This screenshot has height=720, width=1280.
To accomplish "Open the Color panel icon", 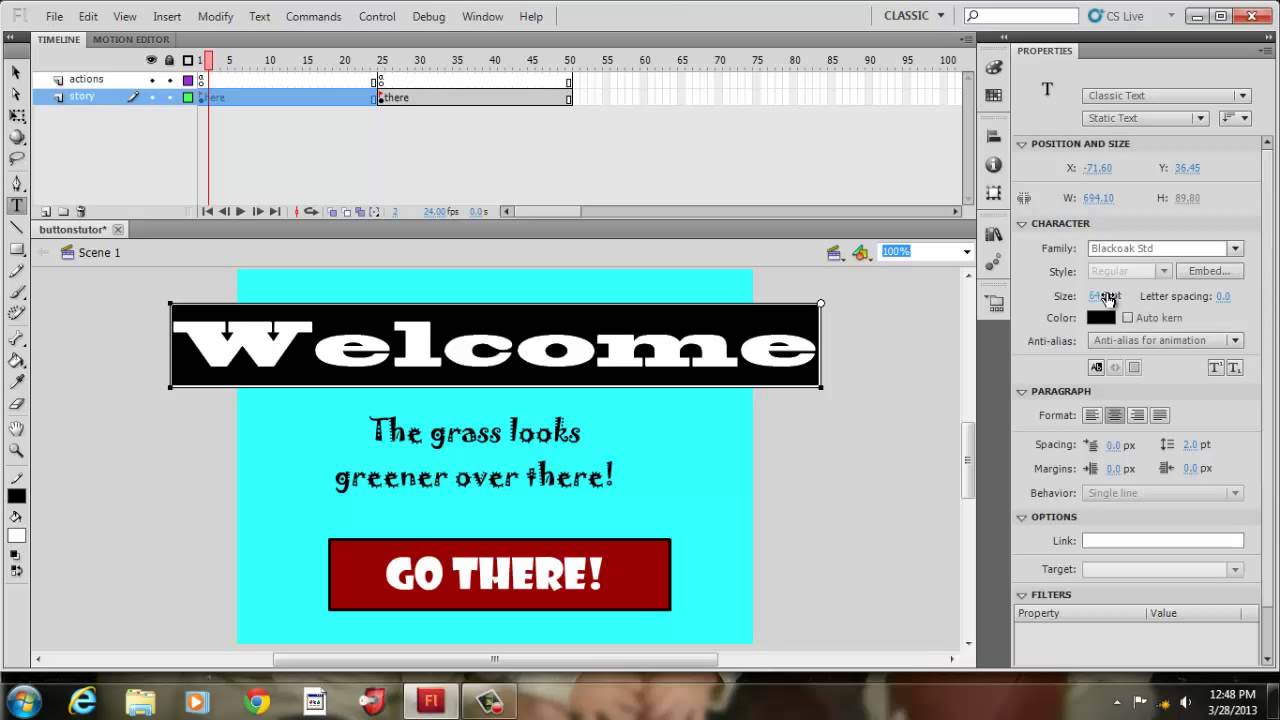I will click(x=993, y=68).
